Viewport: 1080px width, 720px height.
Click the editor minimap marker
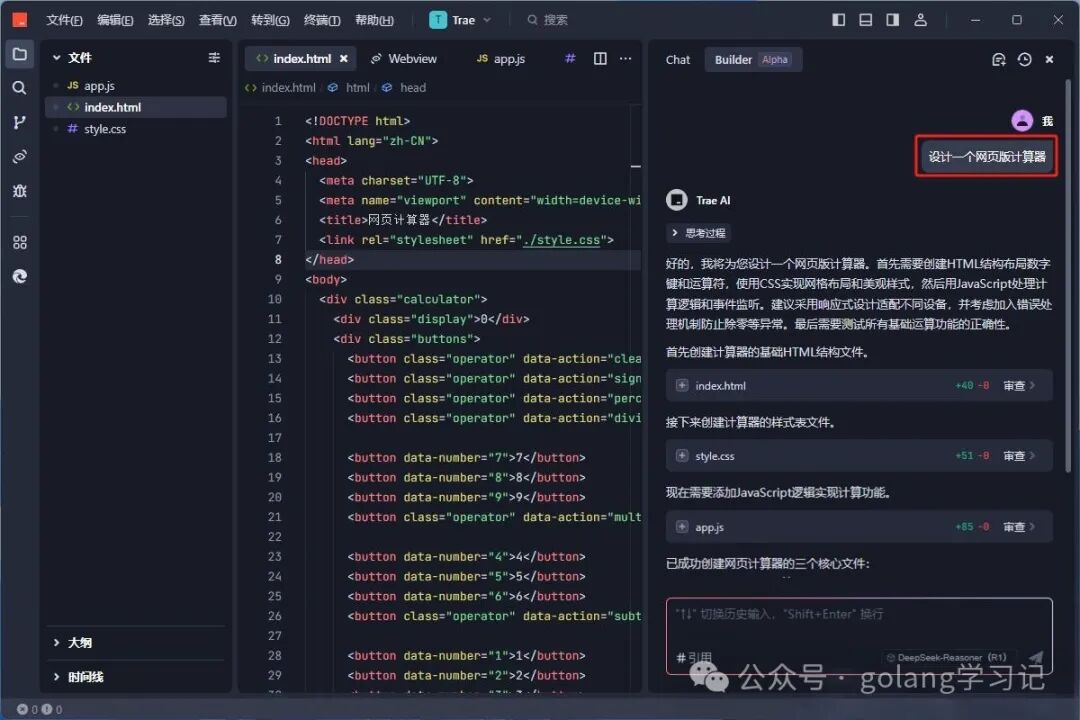tap(635, 166)
